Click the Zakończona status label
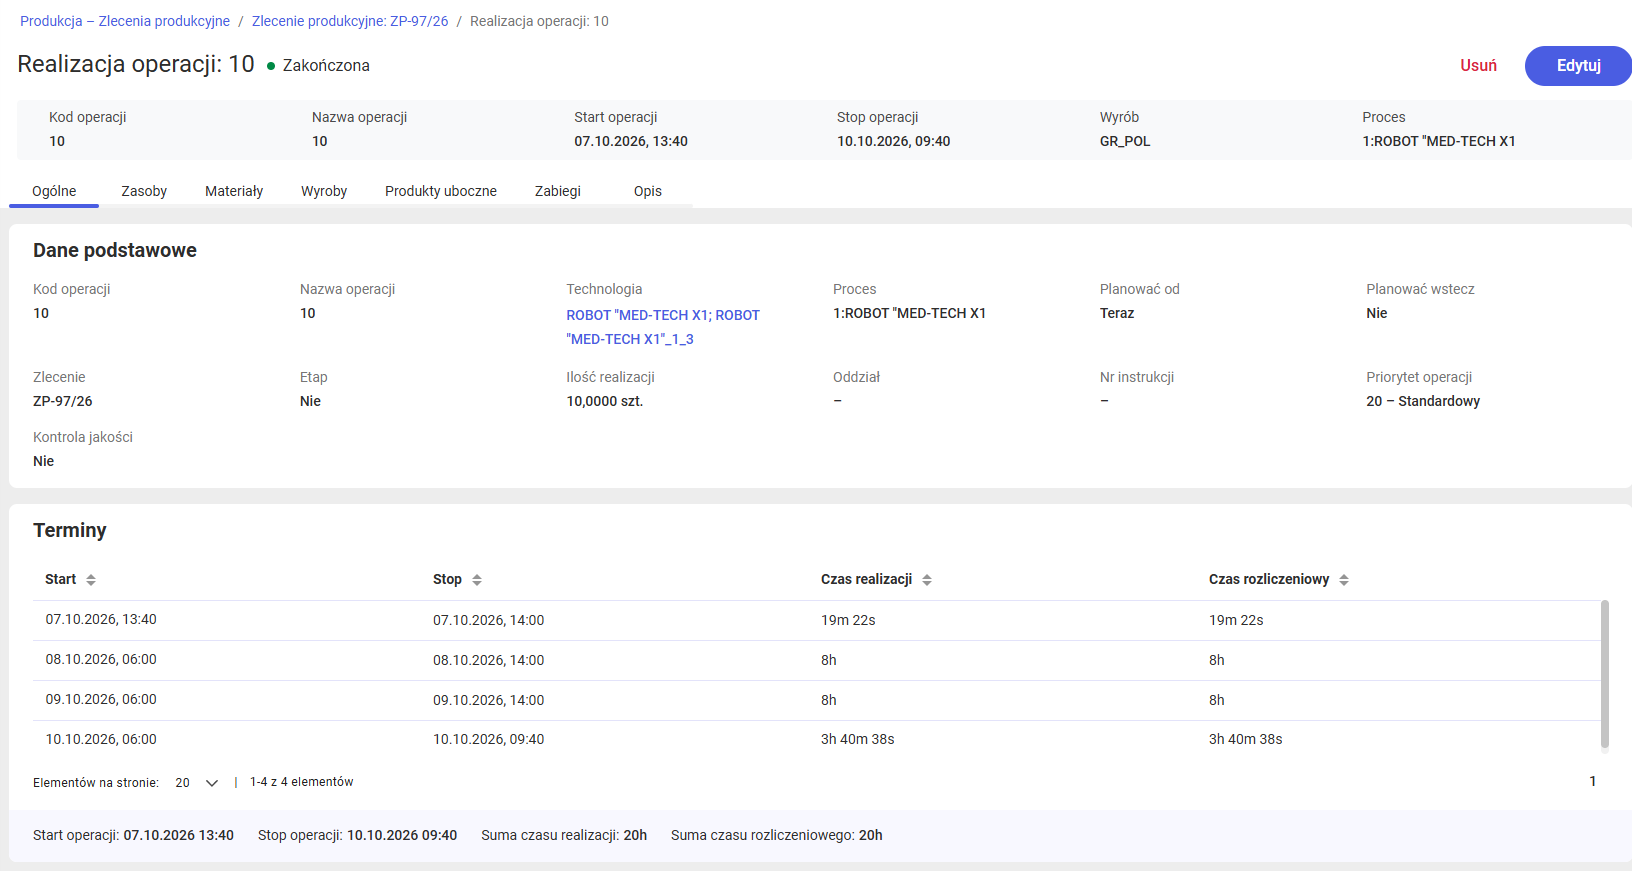This screenshot has height=871, width=1632. [326, 66]
